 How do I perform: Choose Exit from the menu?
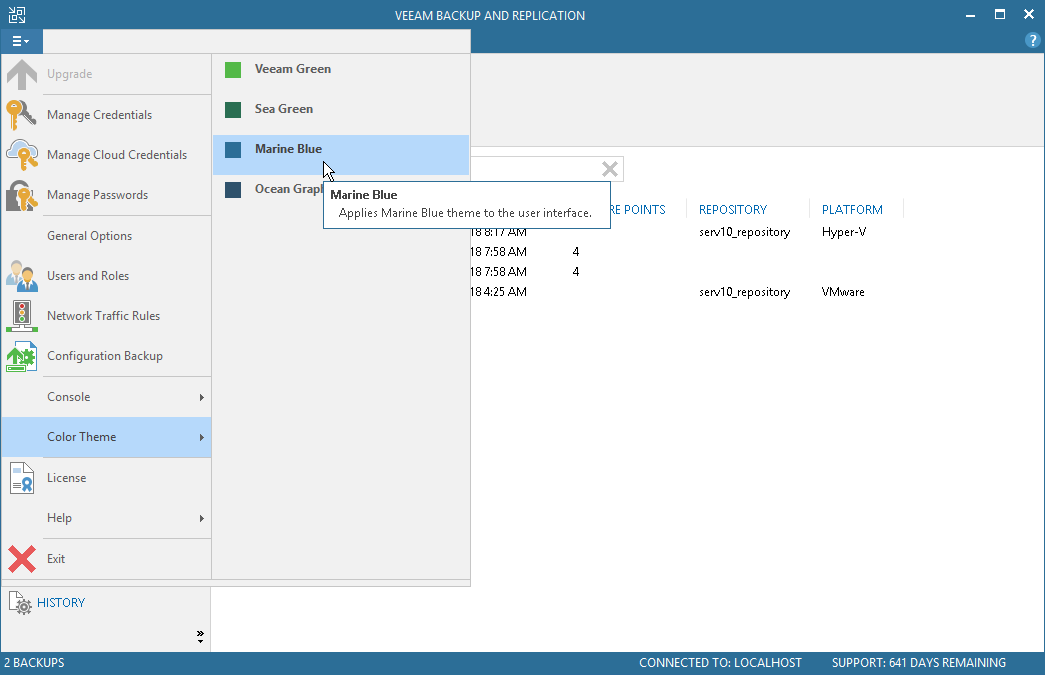click(x=56, y=559)
